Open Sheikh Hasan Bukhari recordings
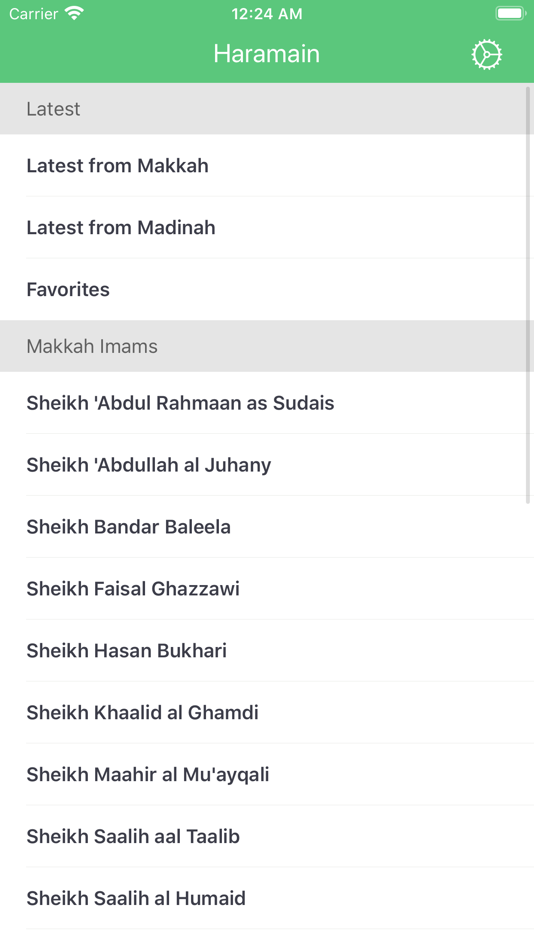The image size is (534, 950). 267,650
